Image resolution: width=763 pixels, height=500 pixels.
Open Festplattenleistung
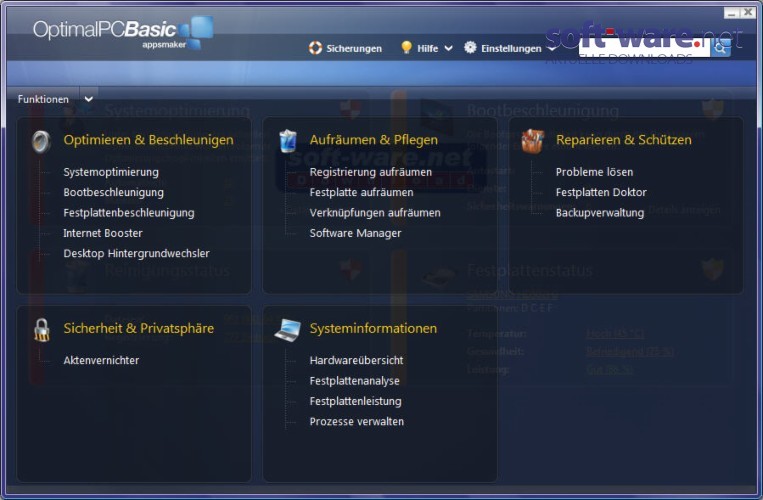click(355, 401)
